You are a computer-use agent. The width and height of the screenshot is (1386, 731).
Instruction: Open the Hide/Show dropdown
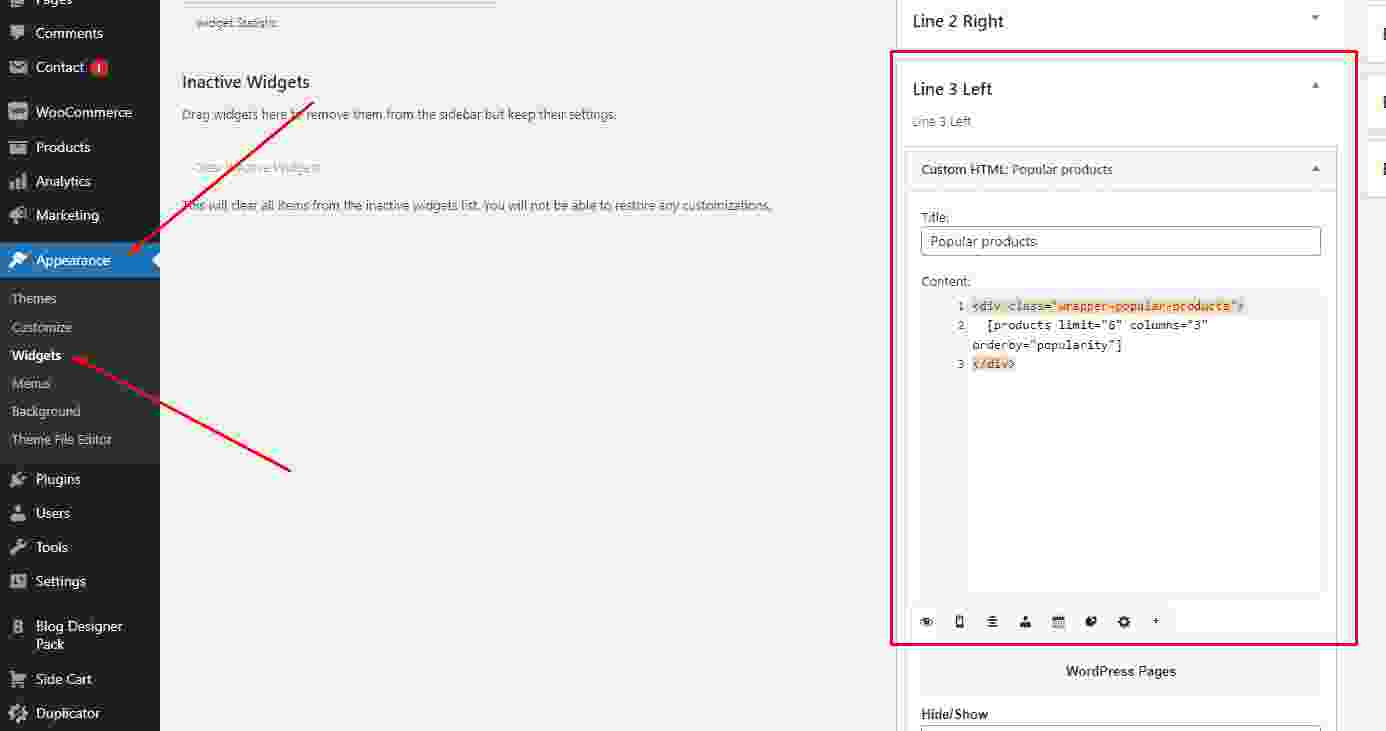[x=1120, y=727]
